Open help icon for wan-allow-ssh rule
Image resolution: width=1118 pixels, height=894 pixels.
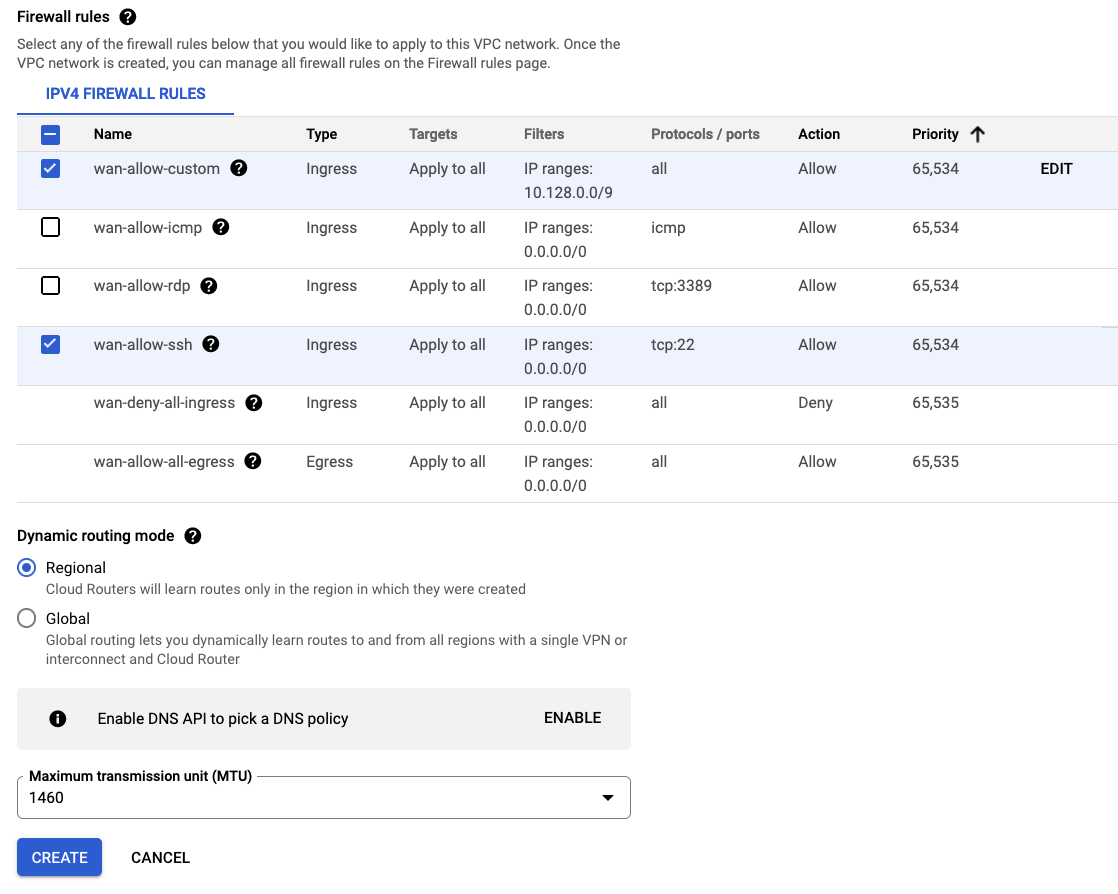coord(211,344)
